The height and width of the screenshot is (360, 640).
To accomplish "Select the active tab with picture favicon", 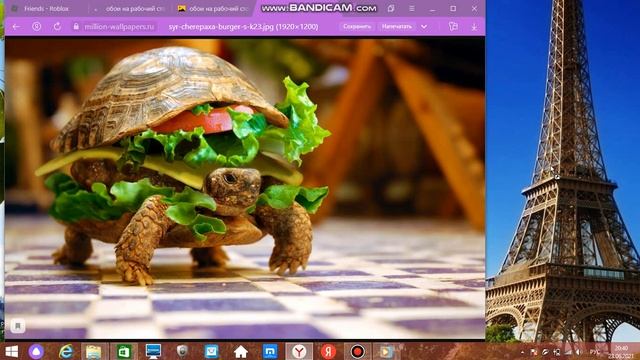I will (x=213, y=9).
